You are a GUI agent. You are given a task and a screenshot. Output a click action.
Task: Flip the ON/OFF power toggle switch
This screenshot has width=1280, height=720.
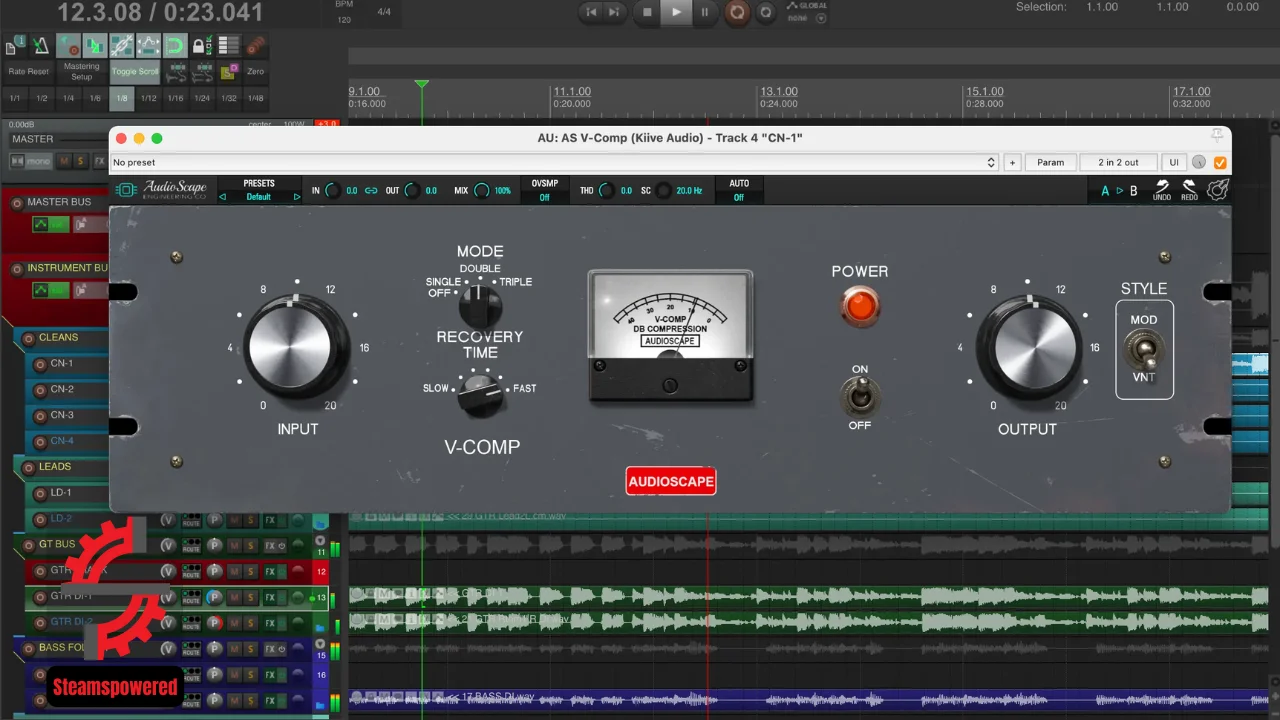coord(860,397)
